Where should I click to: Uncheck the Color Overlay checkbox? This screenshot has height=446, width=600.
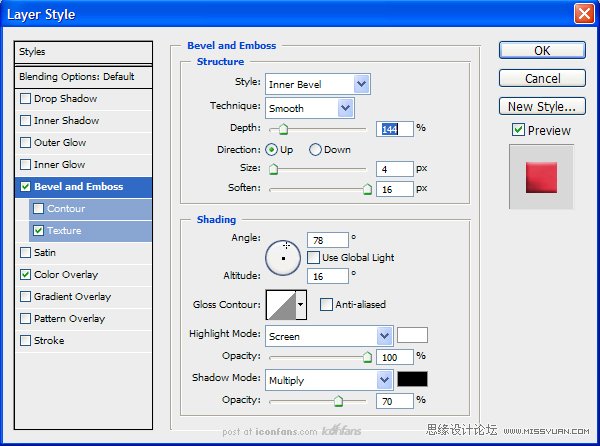click(x=25, y=275)
